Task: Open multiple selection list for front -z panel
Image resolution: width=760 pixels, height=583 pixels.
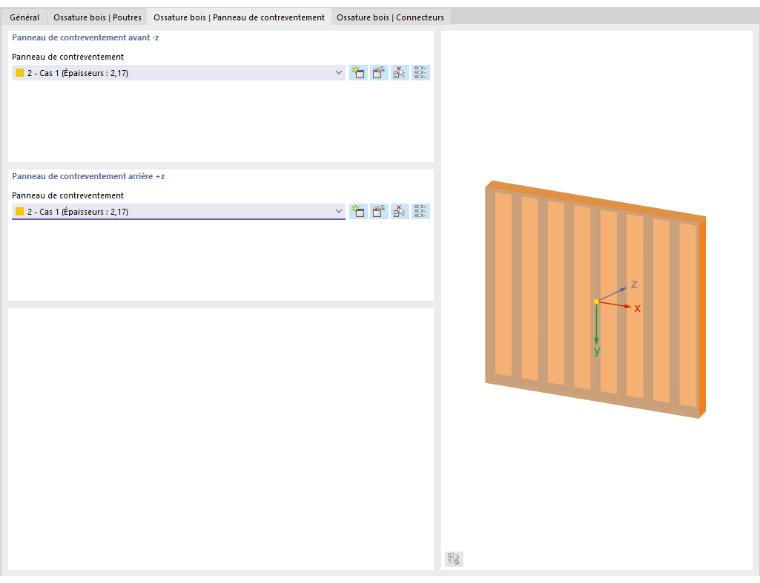Action: coord(420,73)
